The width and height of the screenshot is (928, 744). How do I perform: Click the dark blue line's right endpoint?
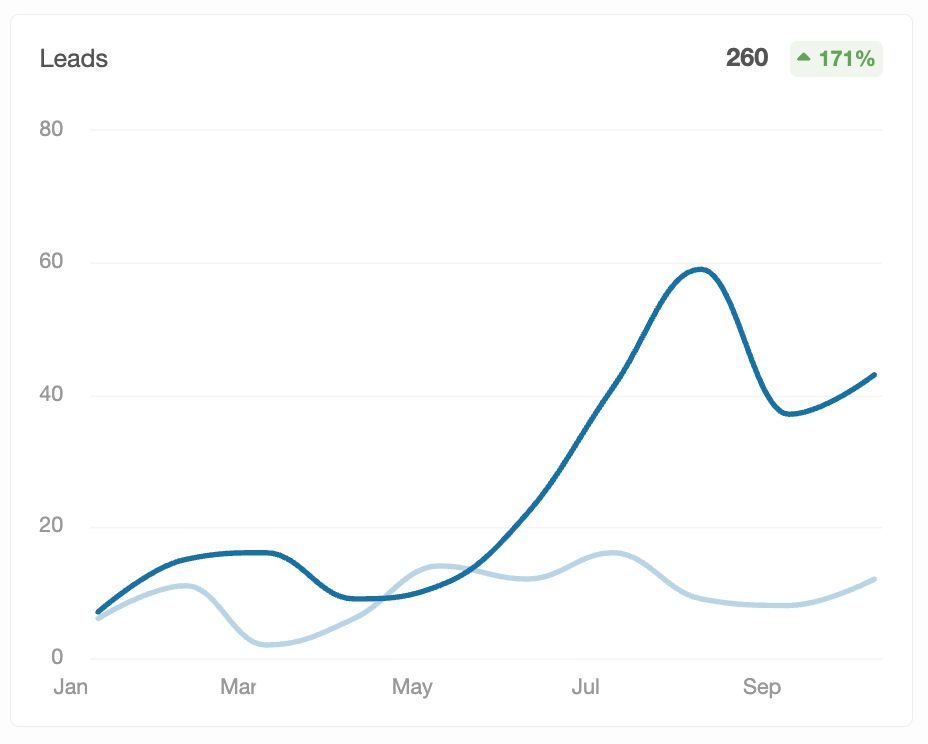[x=875, y=375]
